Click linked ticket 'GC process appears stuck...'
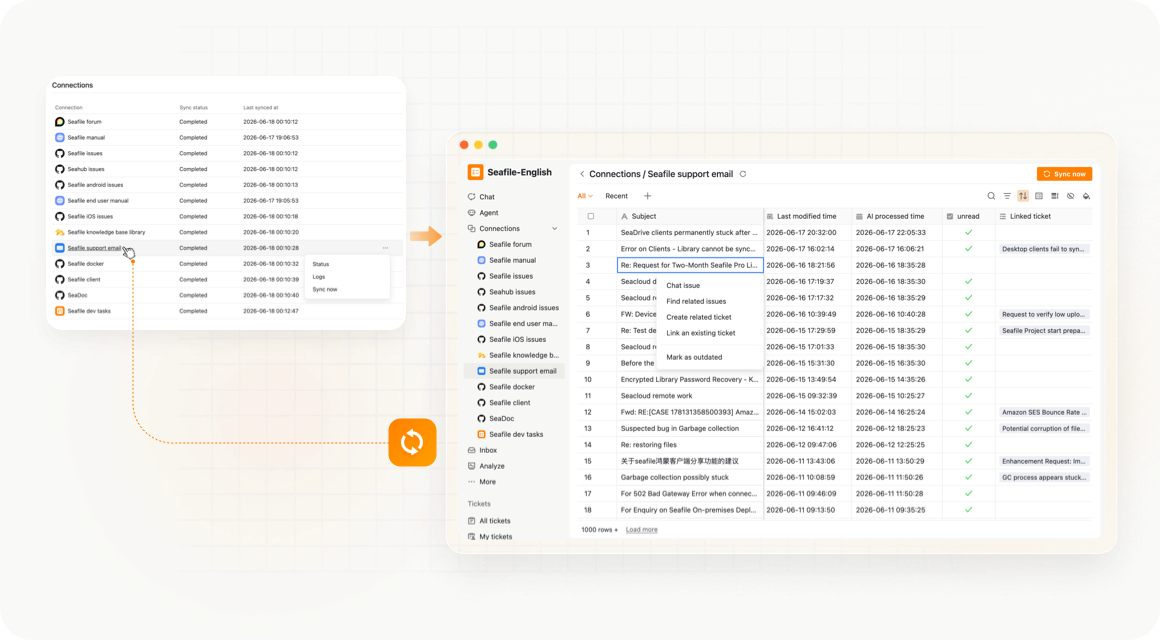This screenshot has width=1160, height=640. [1043, 477]
